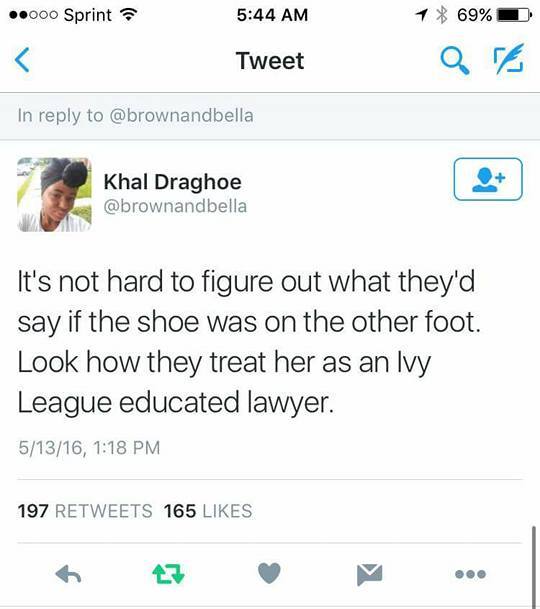Reply to this tweet with the arrow icon
540x609 pixels.
(68, 574)
